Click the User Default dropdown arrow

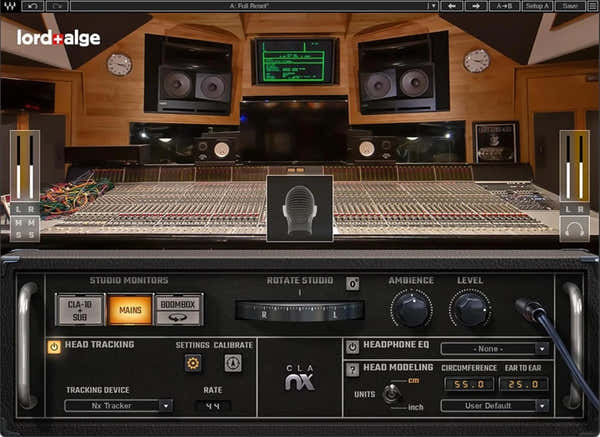[x=542, y=406]
